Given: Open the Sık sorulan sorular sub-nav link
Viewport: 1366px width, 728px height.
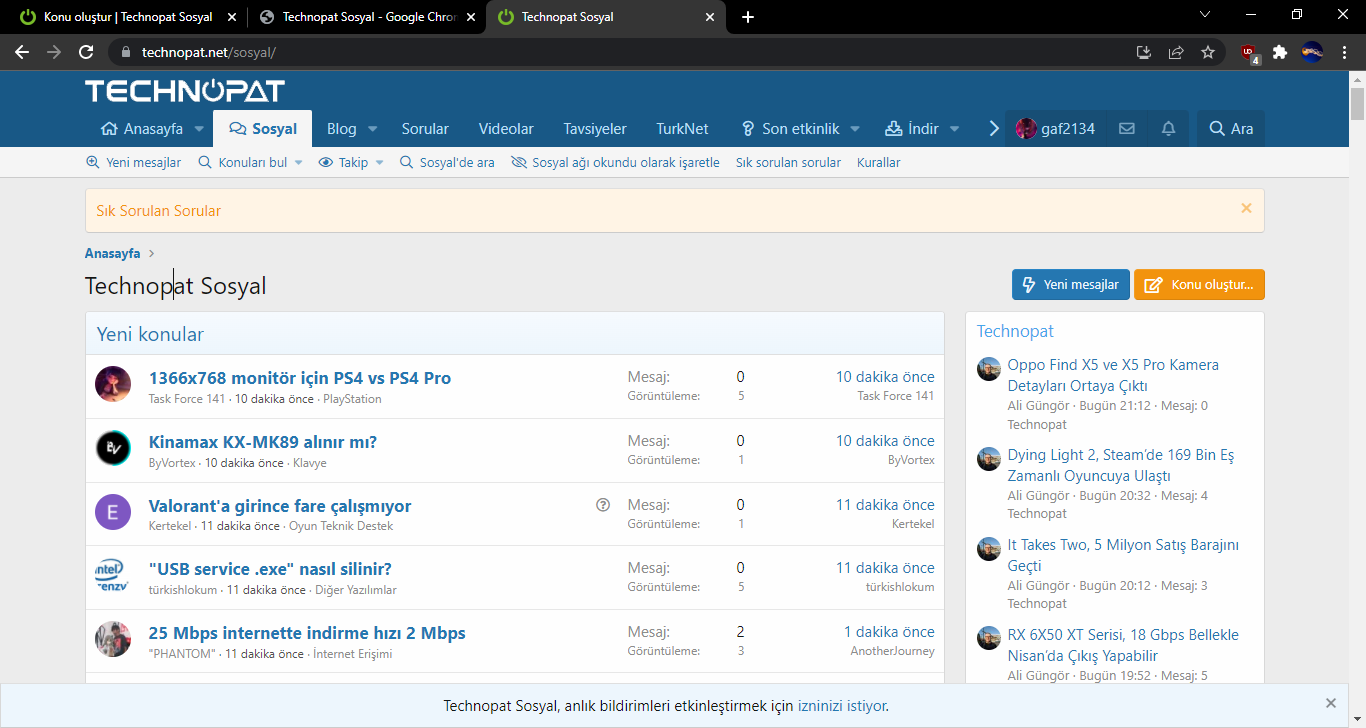Looking at the screenshot, I should point(788,162).
